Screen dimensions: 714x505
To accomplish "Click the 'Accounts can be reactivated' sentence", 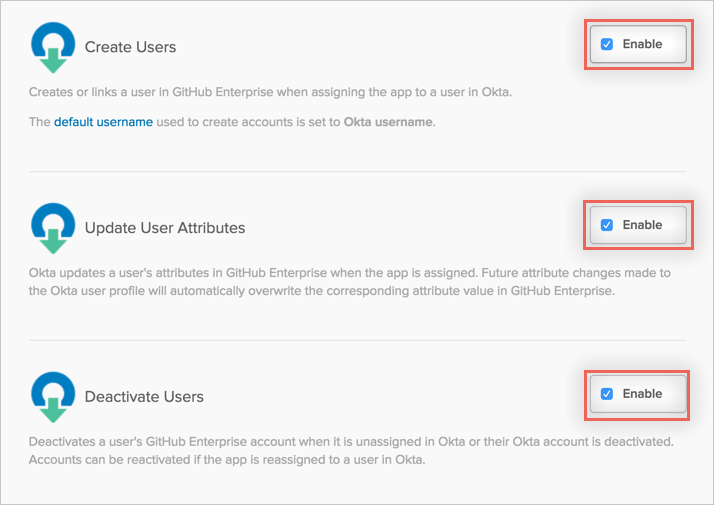I will click(226, 460).
